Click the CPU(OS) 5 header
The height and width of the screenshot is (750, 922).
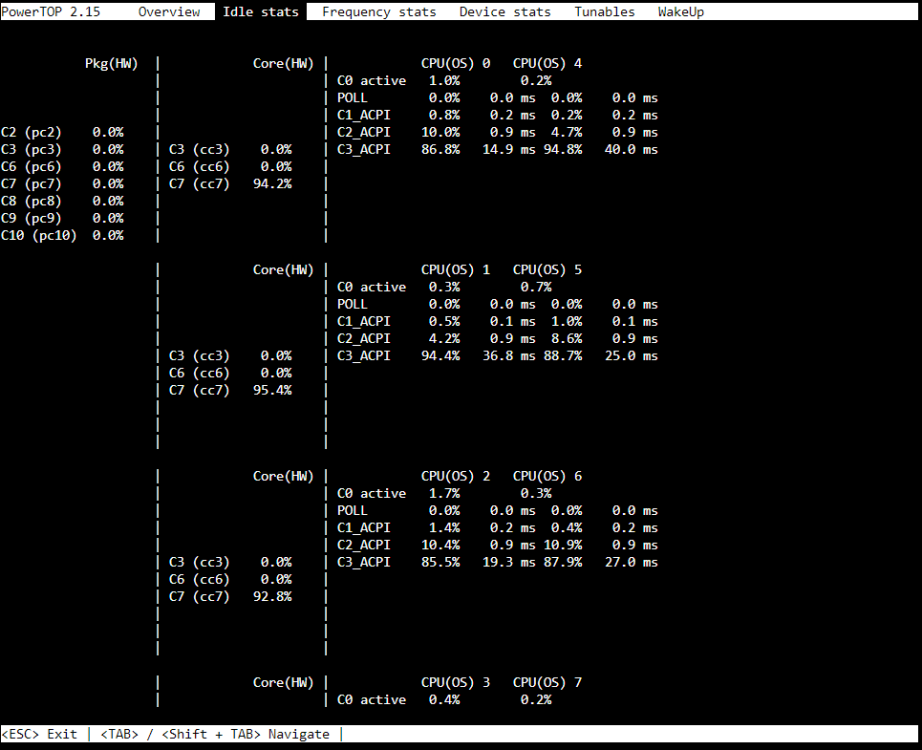(x=547, y=270)
